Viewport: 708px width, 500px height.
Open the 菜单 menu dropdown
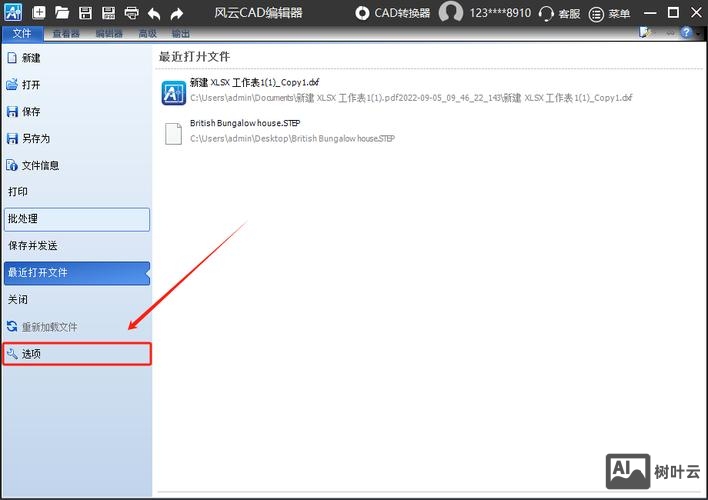[x=610, y=13]
